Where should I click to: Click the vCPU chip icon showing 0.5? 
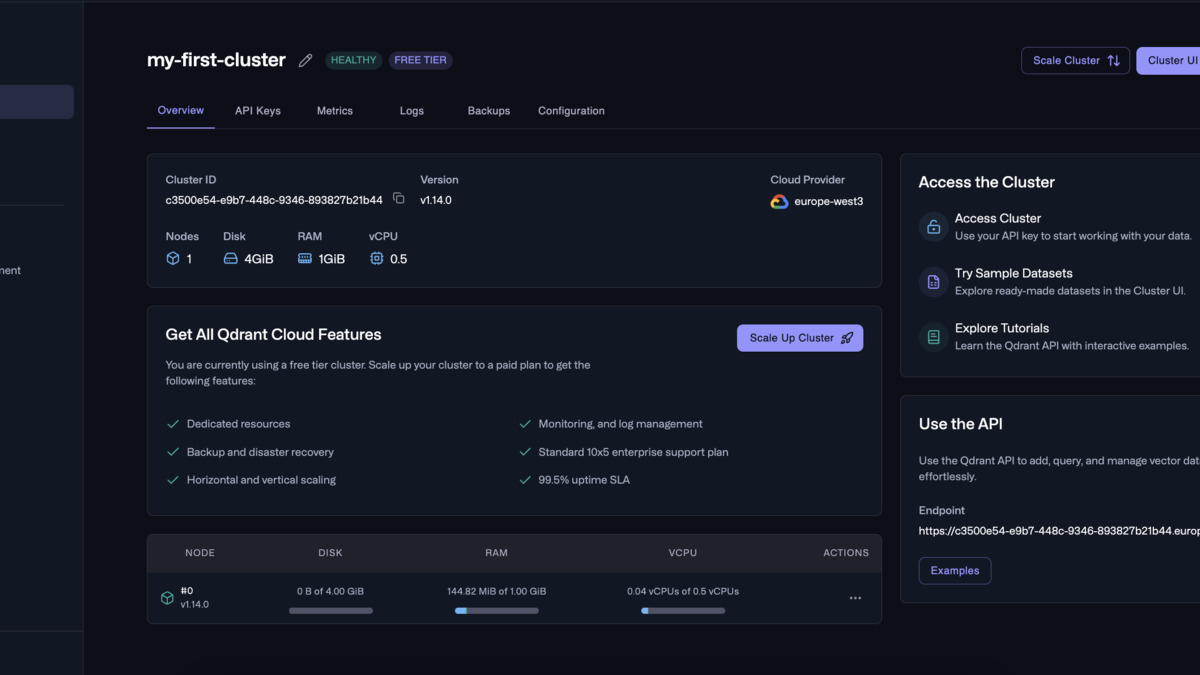pos(375,258)
